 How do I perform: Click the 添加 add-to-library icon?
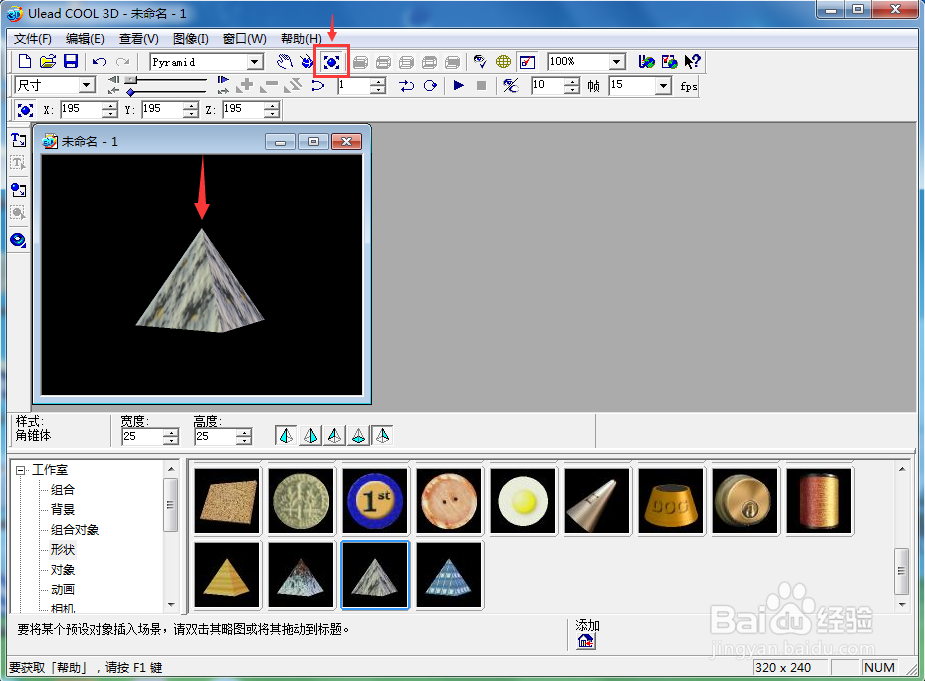tap(586, 641)
